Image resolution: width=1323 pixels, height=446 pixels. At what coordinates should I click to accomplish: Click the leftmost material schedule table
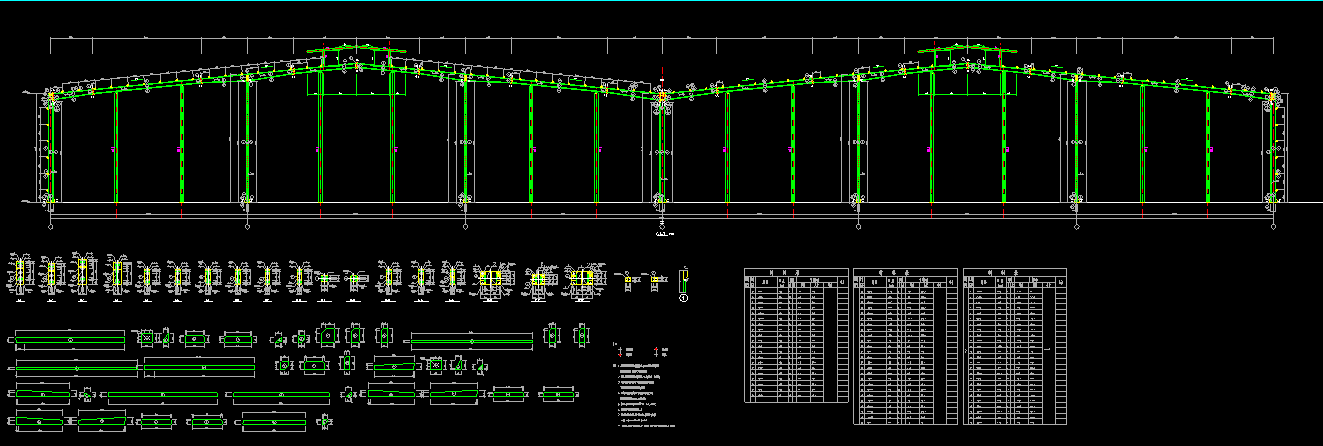pos(796,336)
